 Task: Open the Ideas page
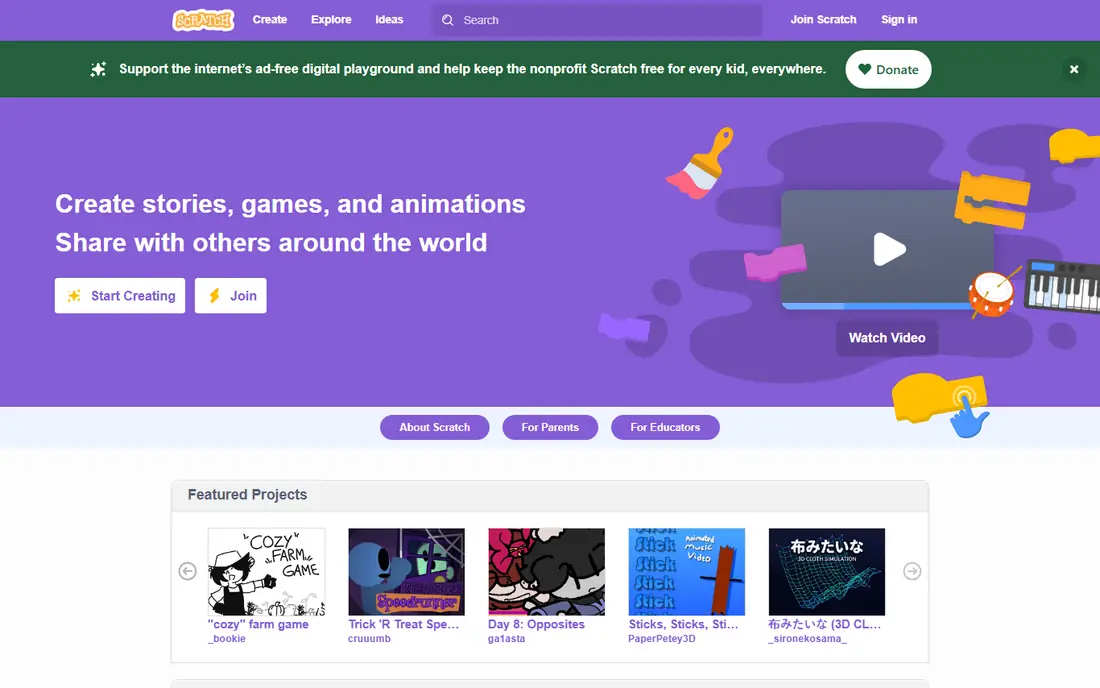[x=389, y=20]
